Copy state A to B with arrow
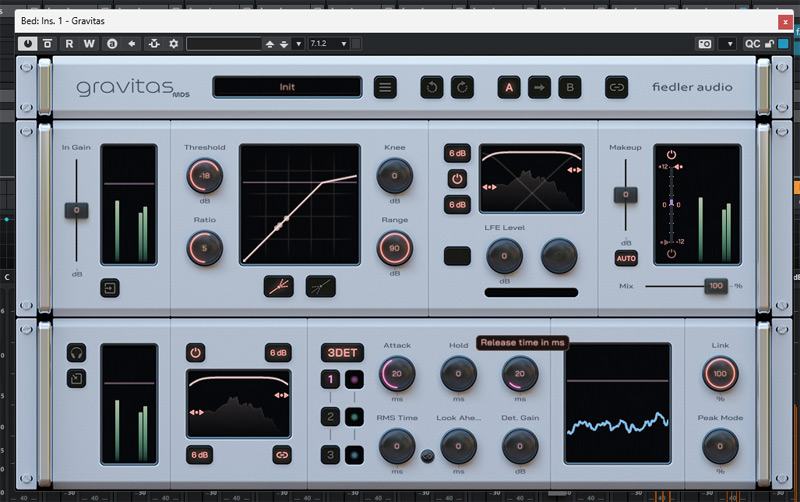 tap(539, 88)
